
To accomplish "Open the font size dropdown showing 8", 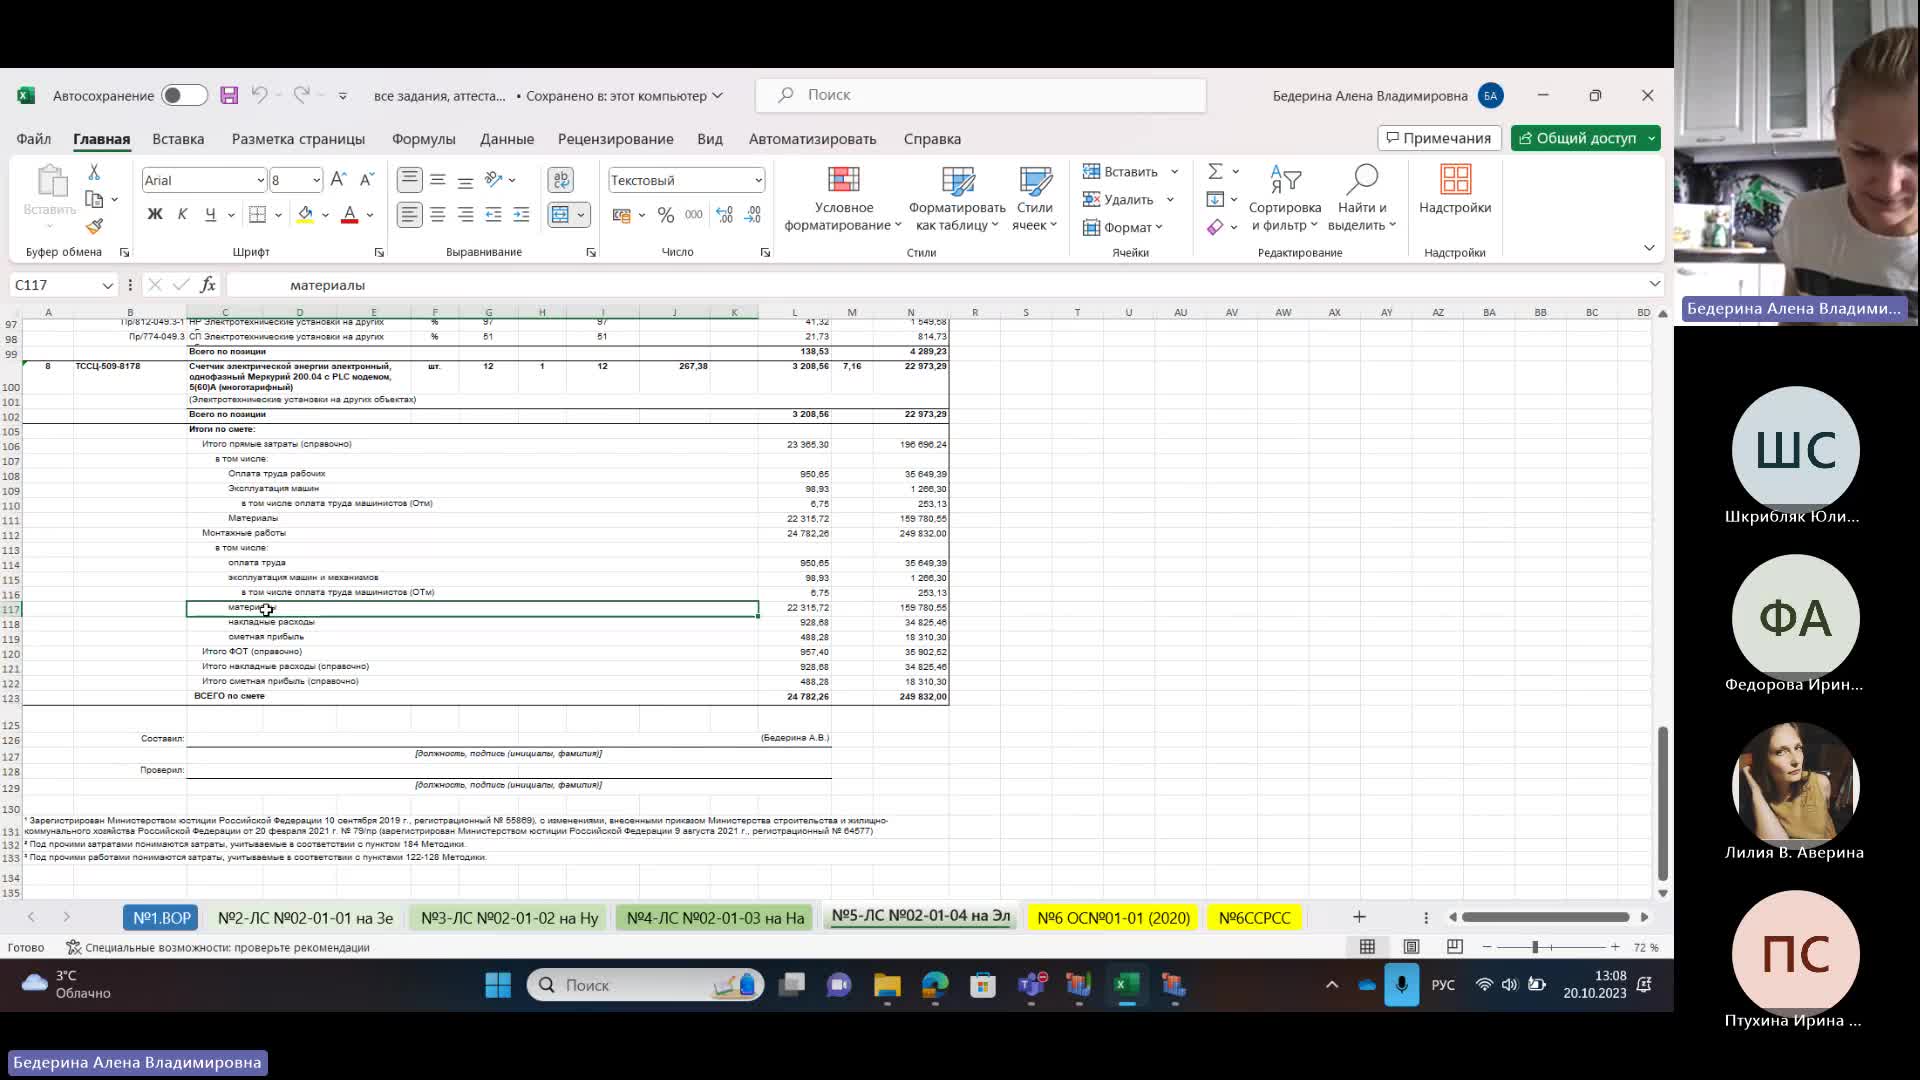I will coord(316,180).
